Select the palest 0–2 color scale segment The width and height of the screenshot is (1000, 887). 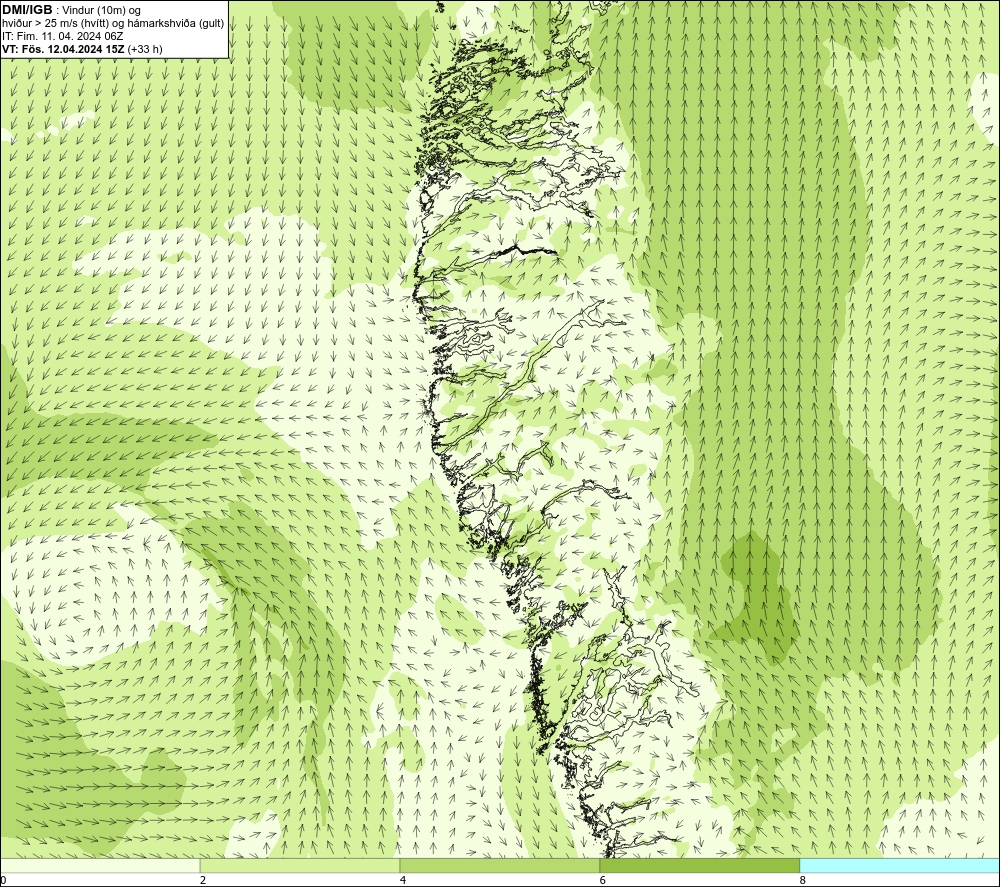(100, 865)
